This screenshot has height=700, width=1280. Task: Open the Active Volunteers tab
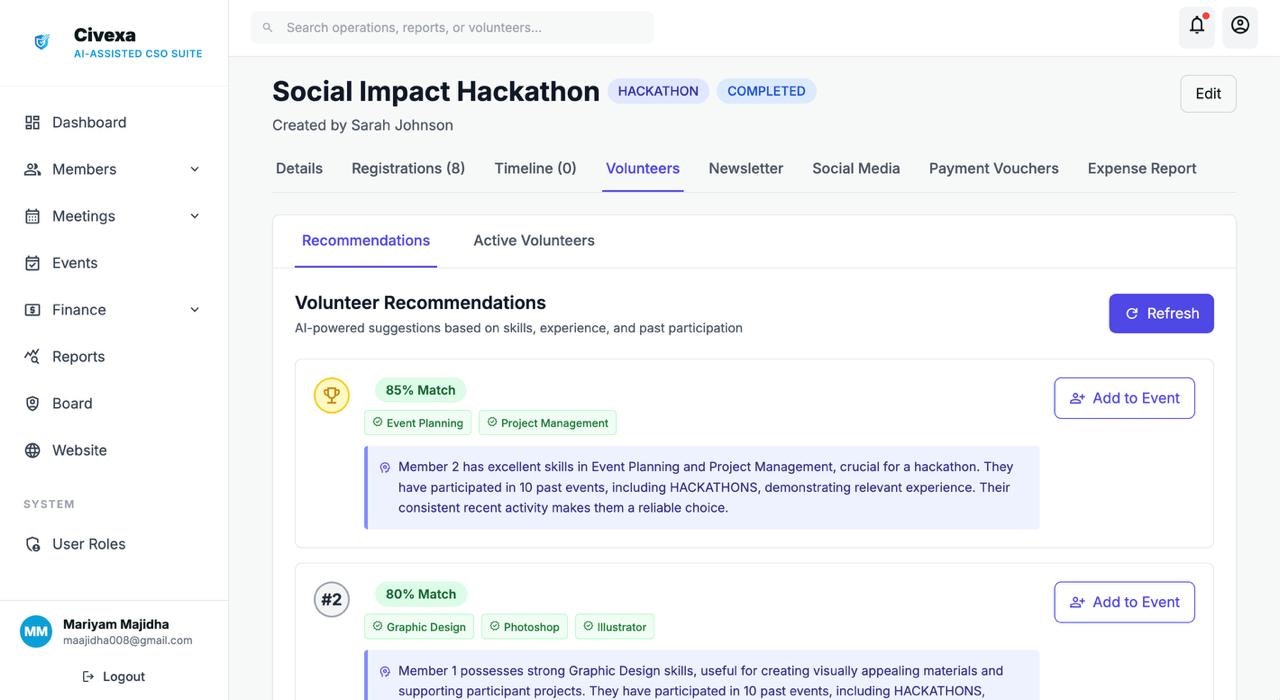click(534, 240)
